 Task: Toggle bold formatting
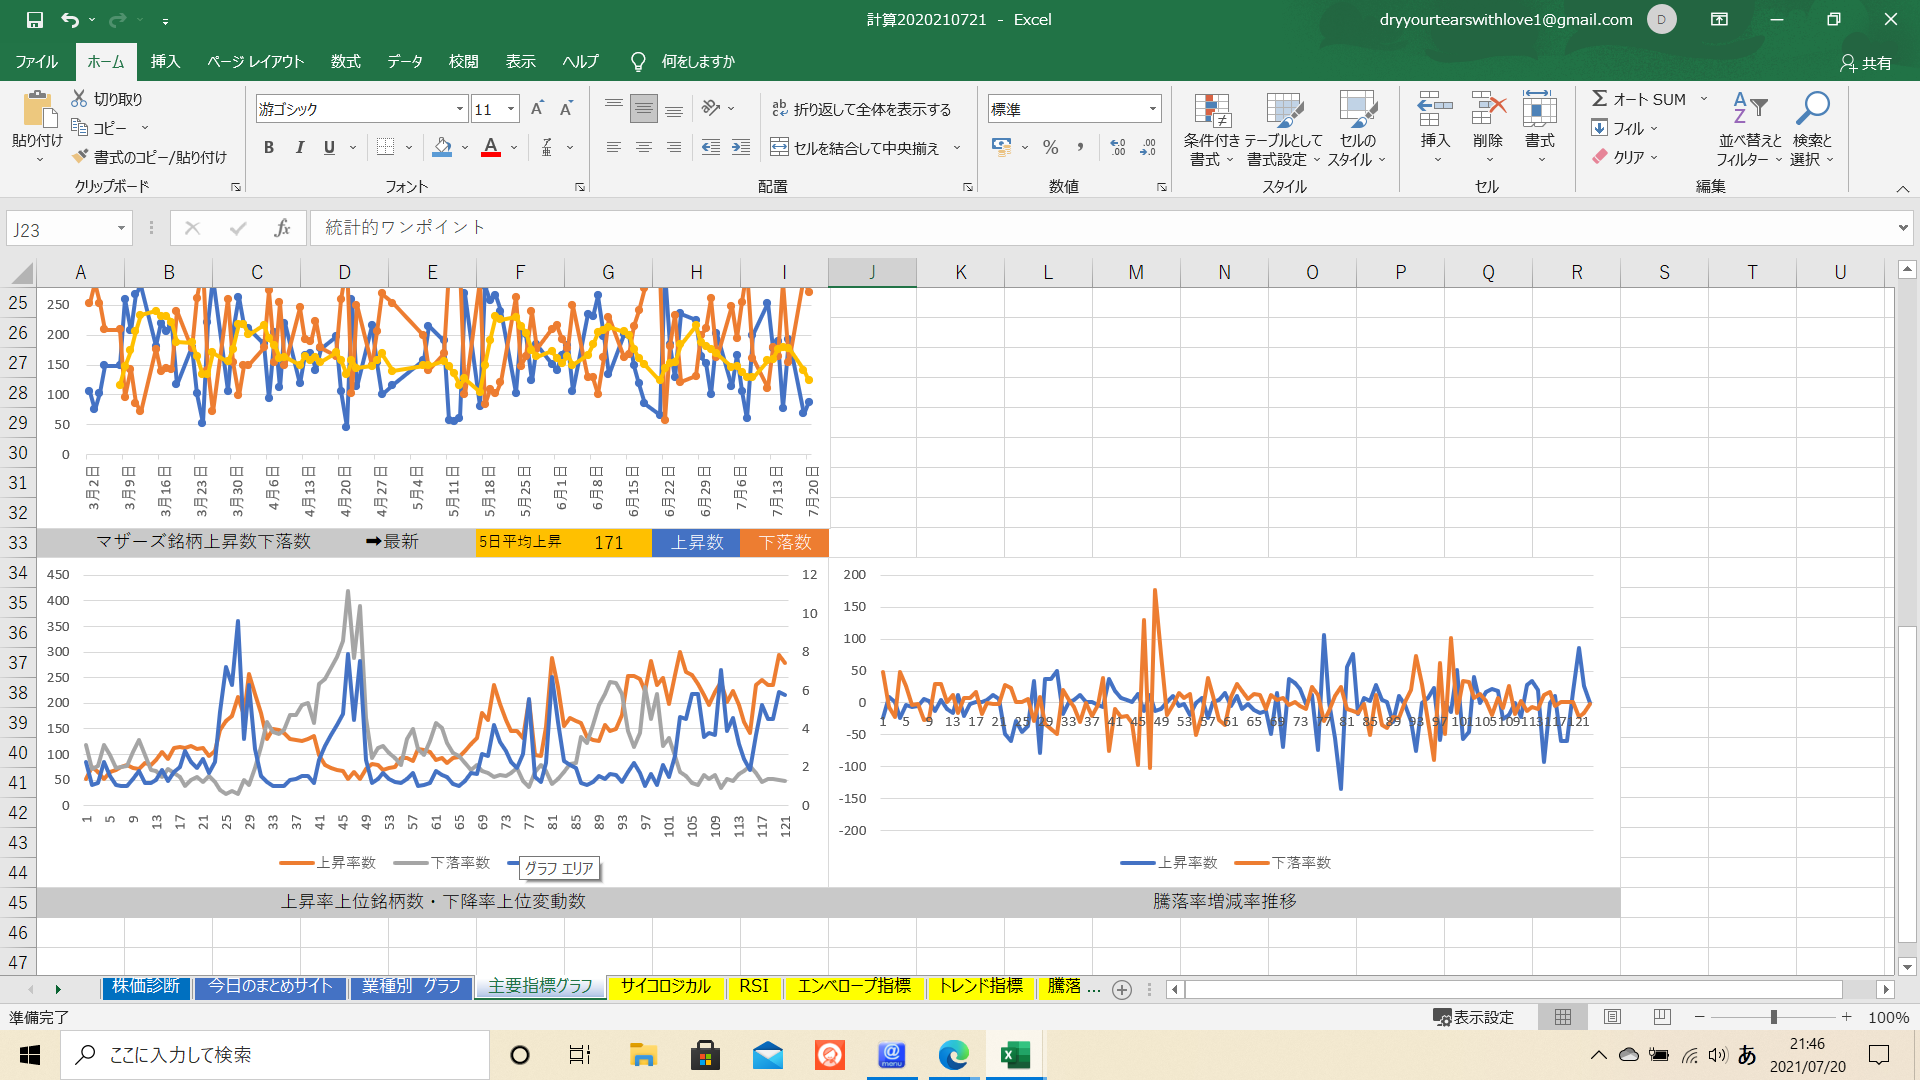click(268, 148)
